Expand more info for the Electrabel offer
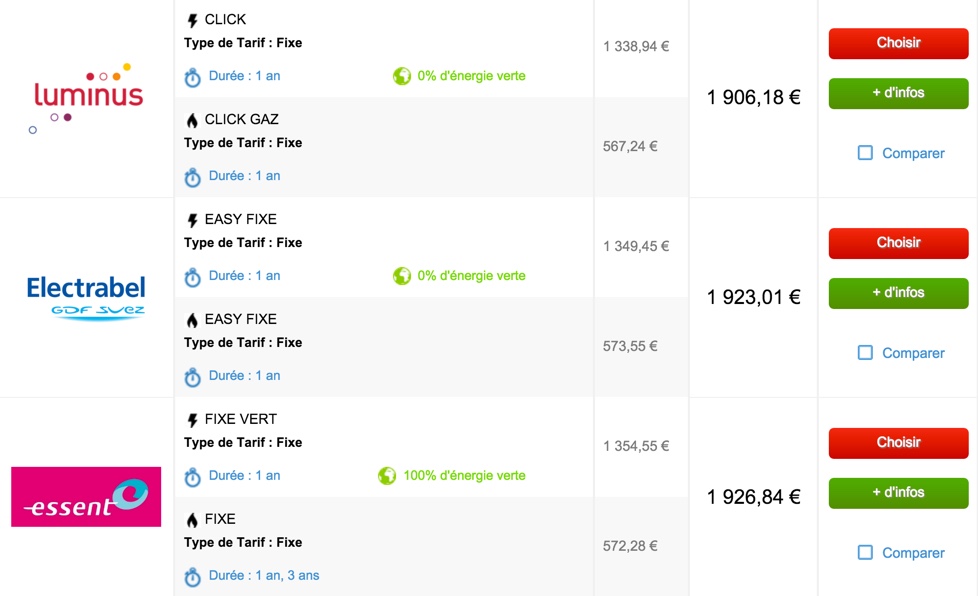 pyautogui.click(x=898, y=293)
